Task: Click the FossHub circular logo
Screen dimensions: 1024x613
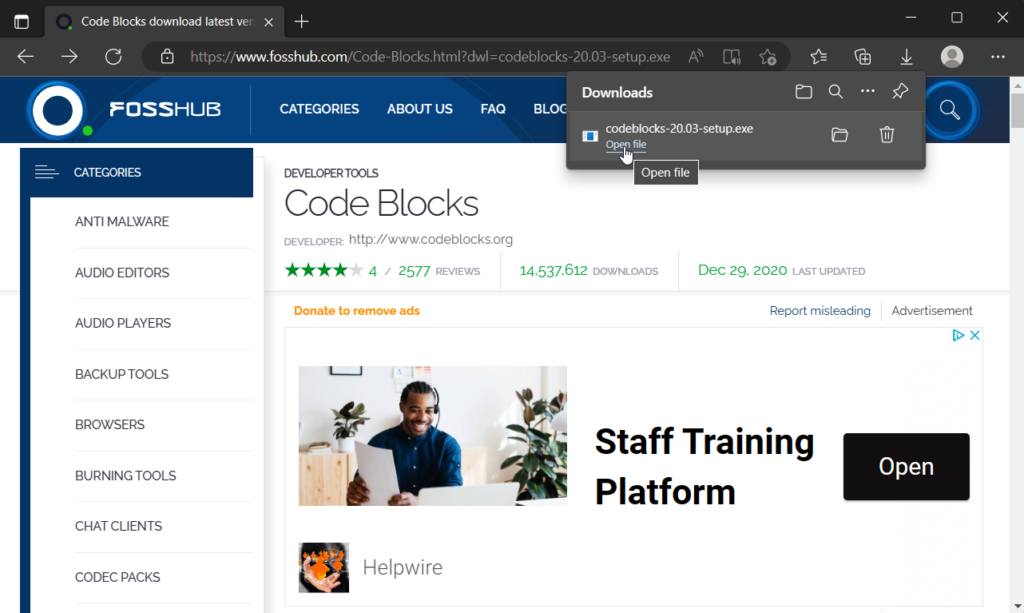Action: 57,110
